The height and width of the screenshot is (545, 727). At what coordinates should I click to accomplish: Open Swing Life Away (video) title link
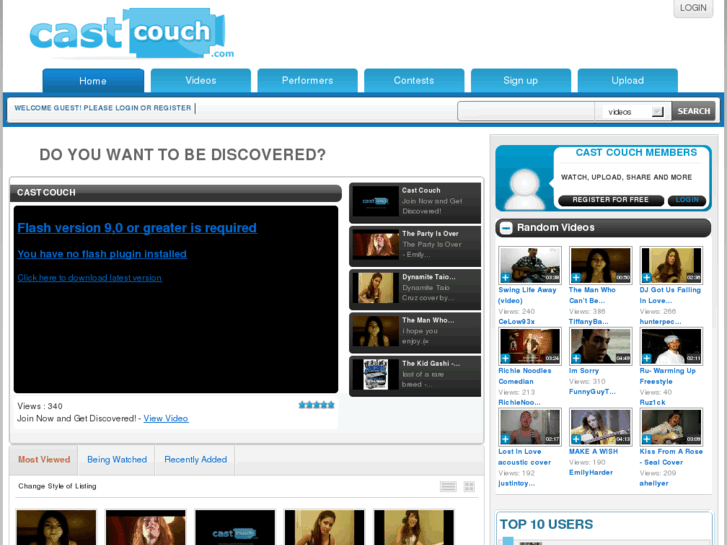coord(527,295)
